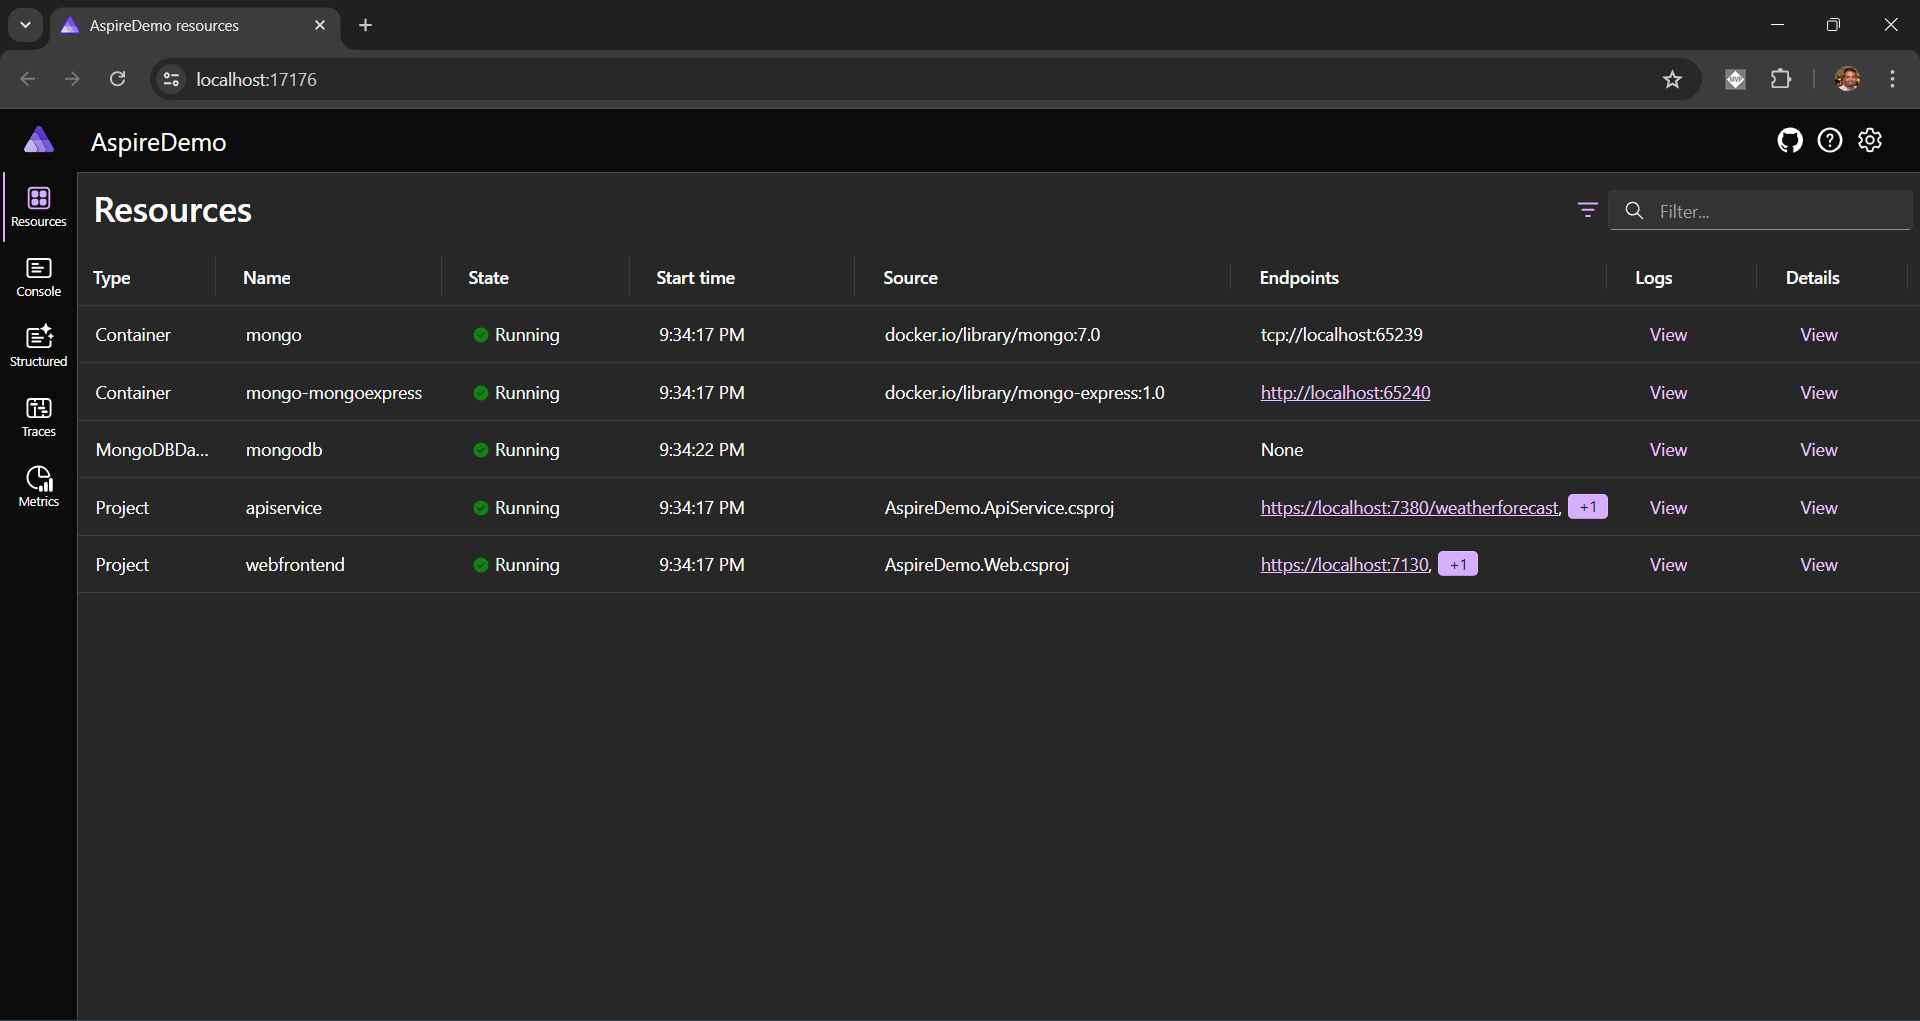Click the MongoDBDa... type cell
Viewport: 1920px width, 1021px height.
pyautogui.click(x=152, y=450)
